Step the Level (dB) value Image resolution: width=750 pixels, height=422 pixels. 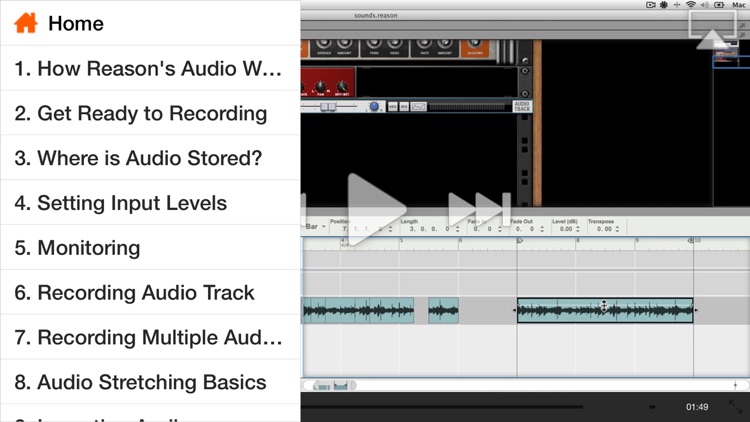577,229
